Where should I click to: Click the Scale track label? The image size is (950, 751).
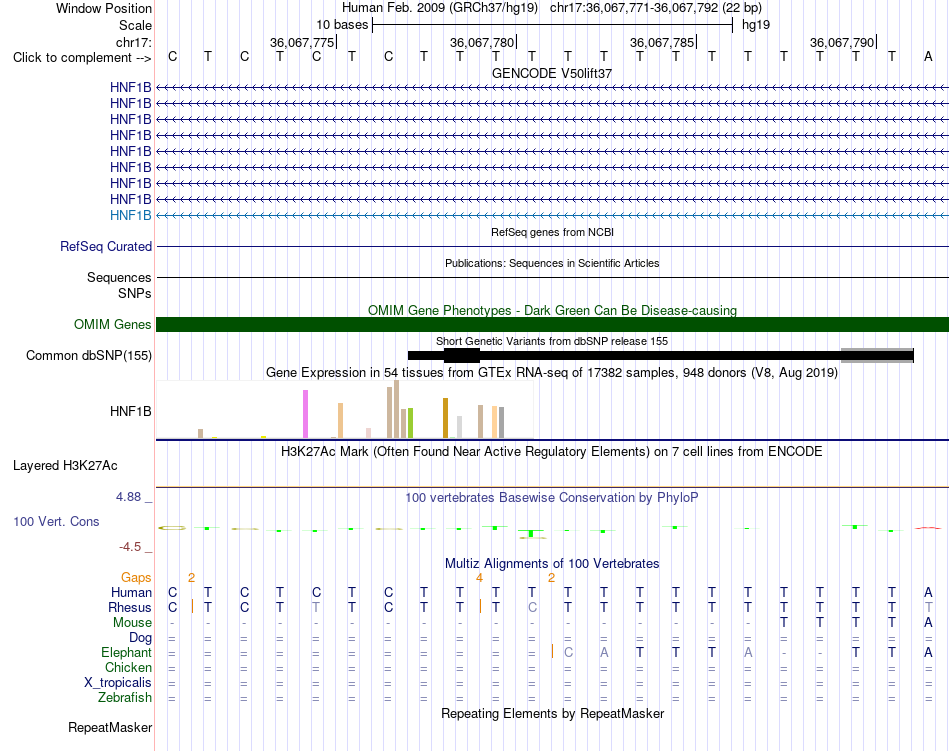[x=135, y=25]
